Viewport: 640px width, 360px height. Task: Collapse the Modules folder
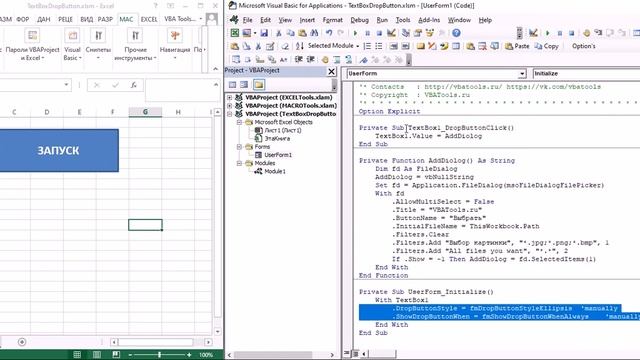click(x=240, y=163)
